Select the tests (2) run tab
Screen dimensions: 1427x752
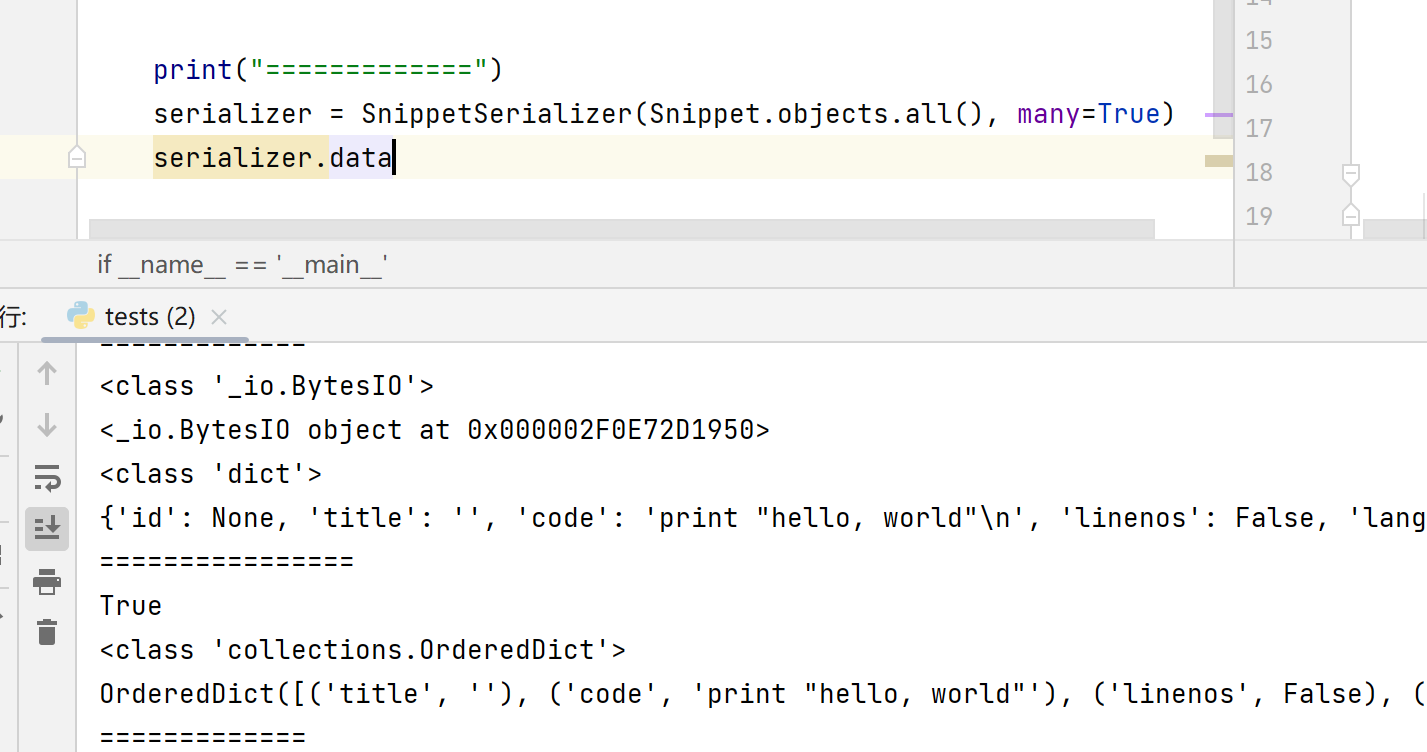(x=149, y=317)
